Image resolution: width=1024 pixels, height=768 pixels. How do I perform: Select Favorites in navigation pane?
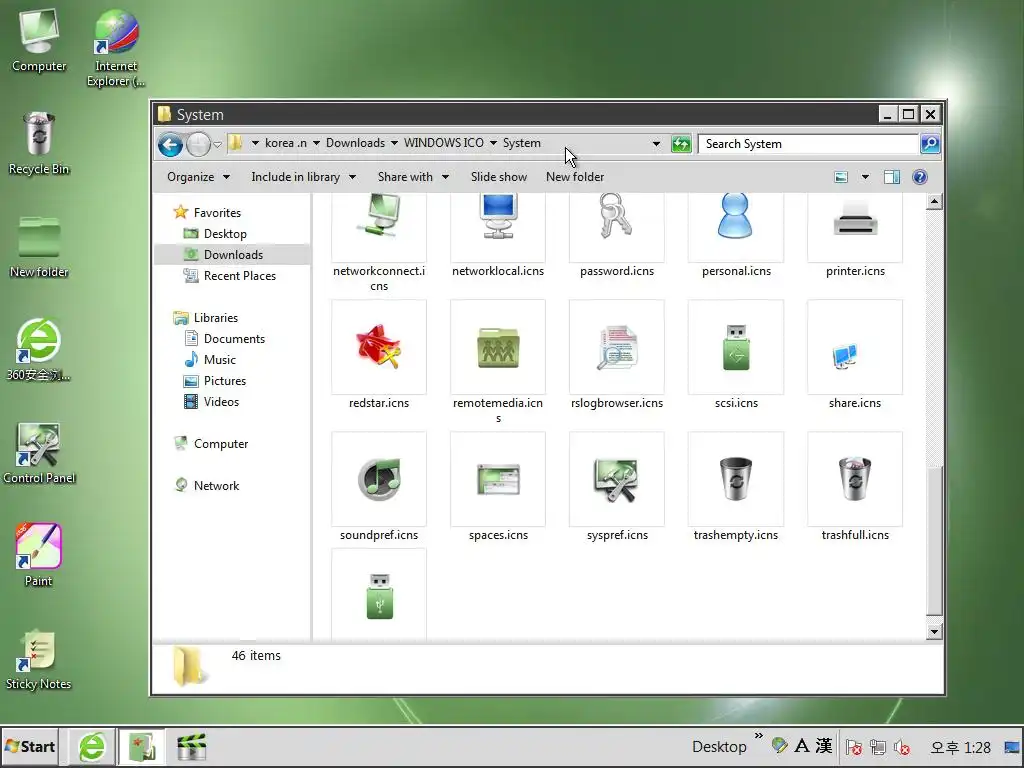[x=217, y=213]
